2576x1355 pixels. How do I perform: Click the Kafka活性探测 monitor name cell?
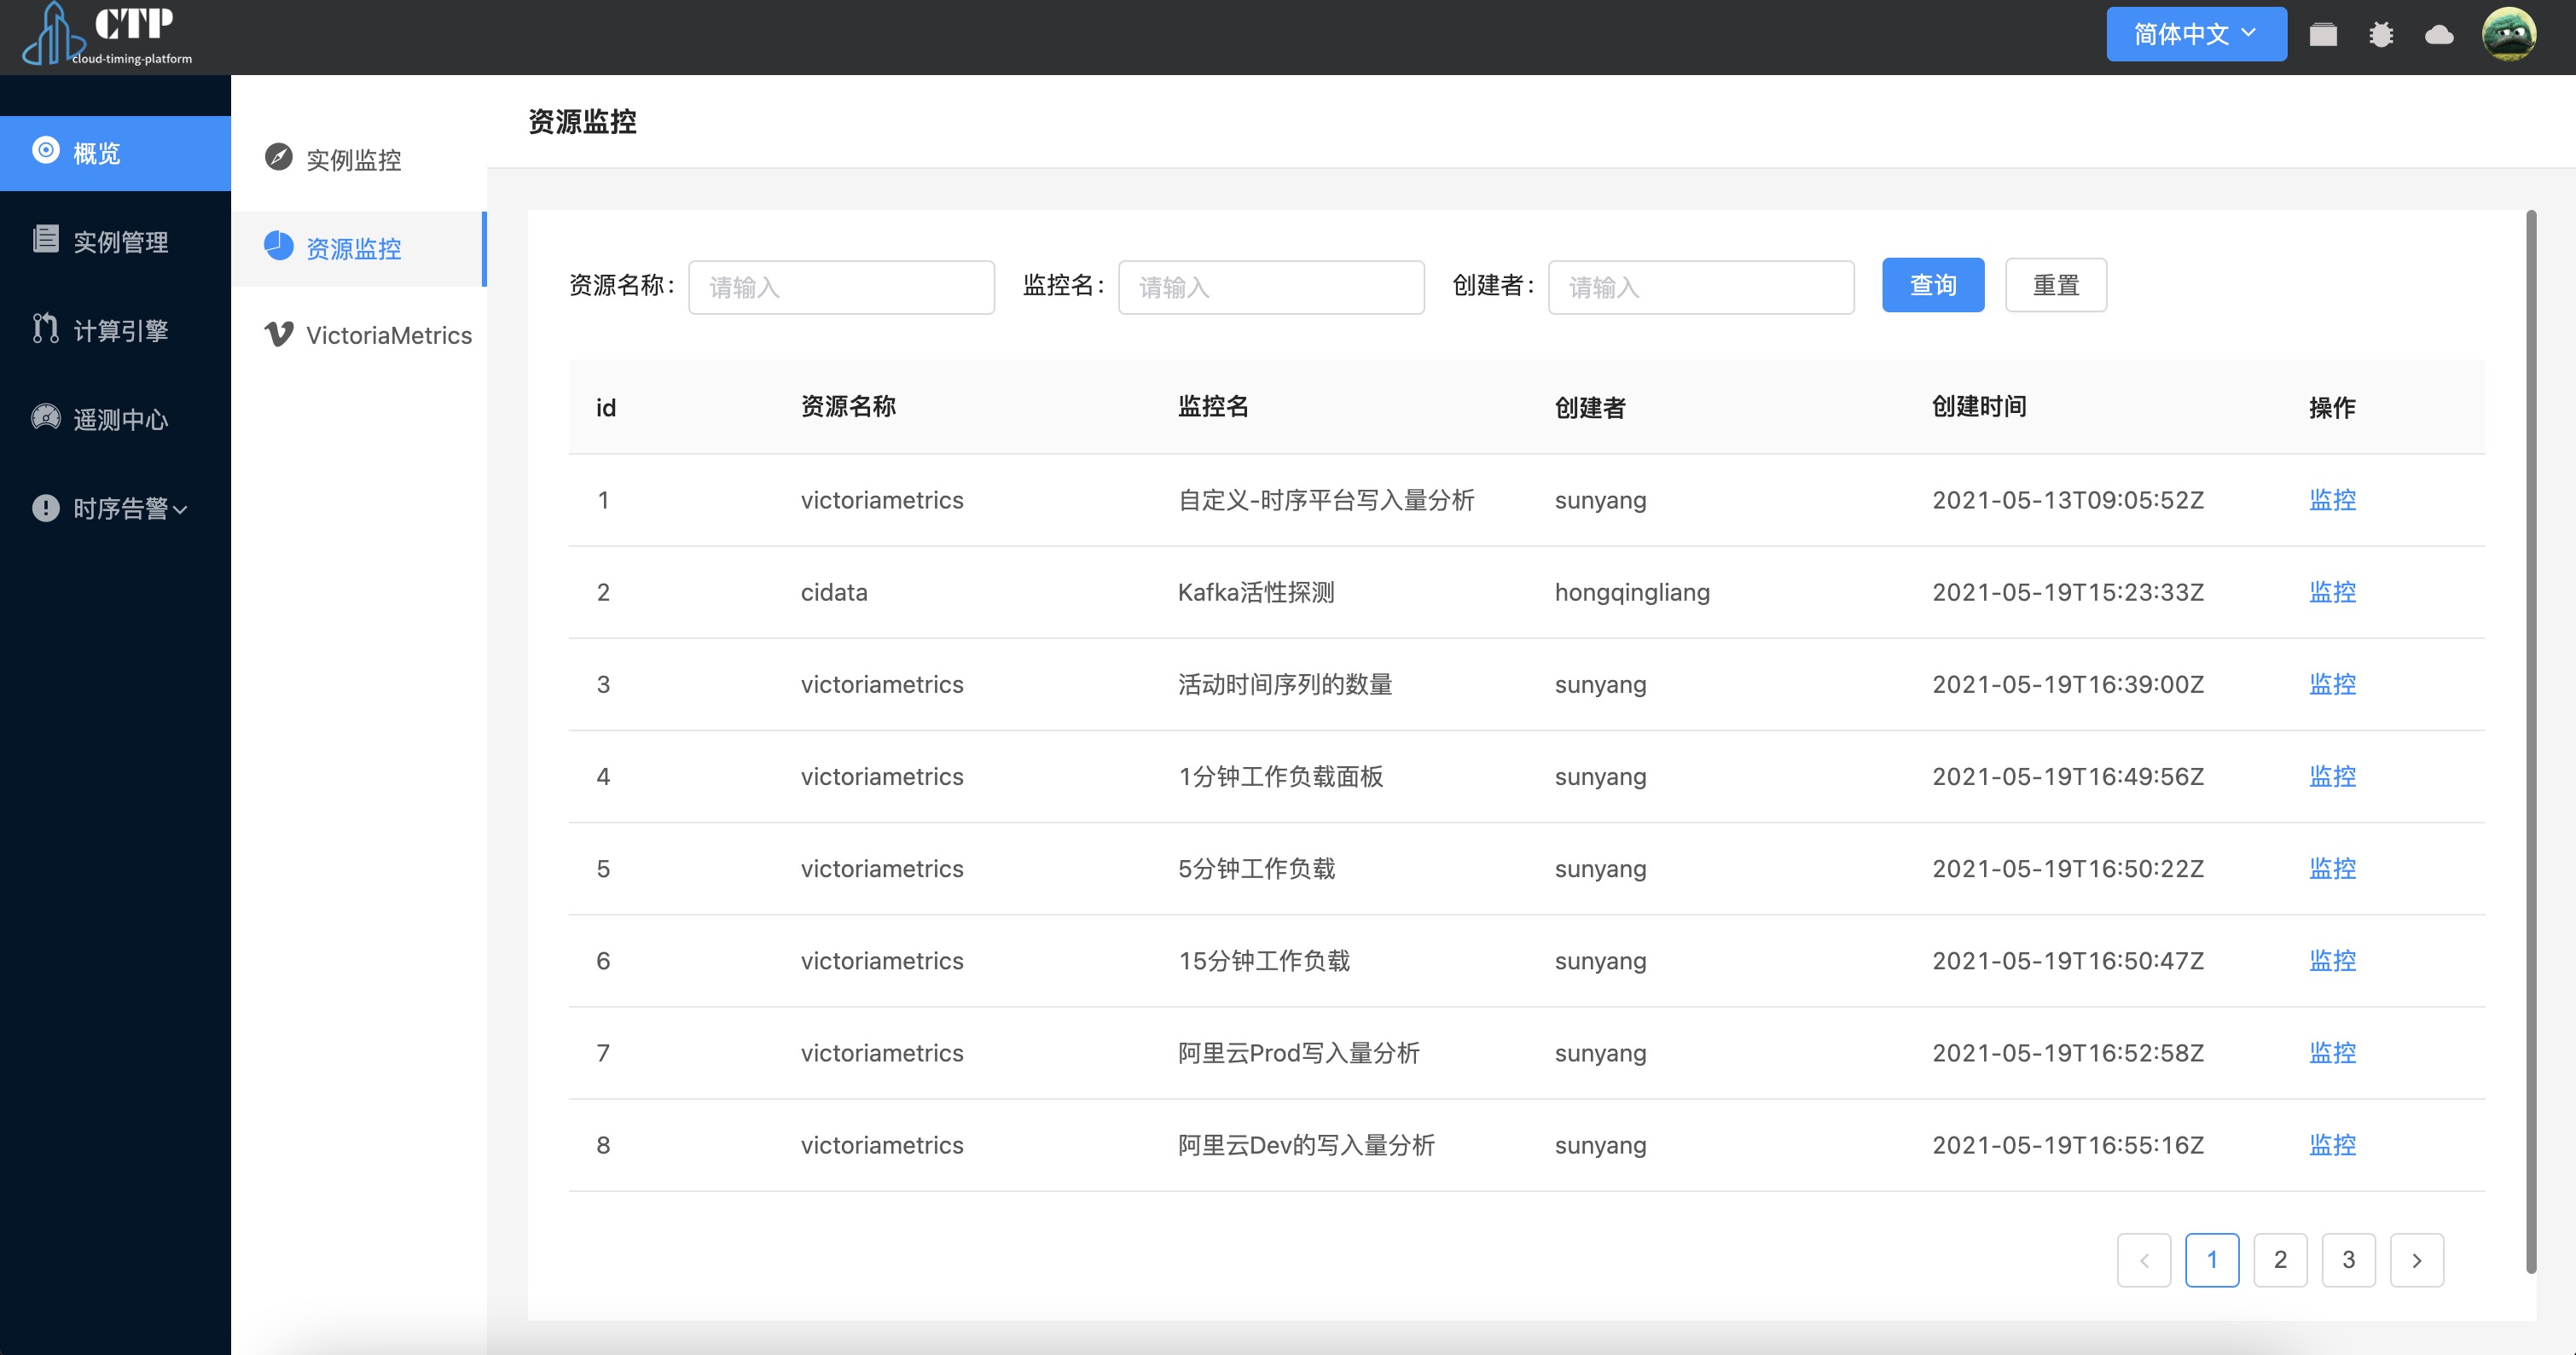point(1256,592)
